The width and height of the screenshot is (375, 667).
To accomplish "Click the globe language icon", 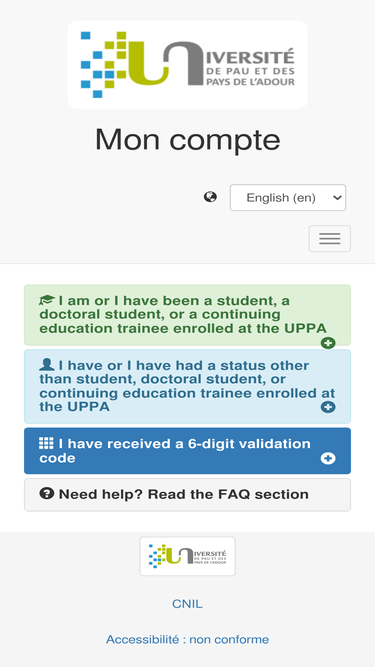I will point(210,197).
